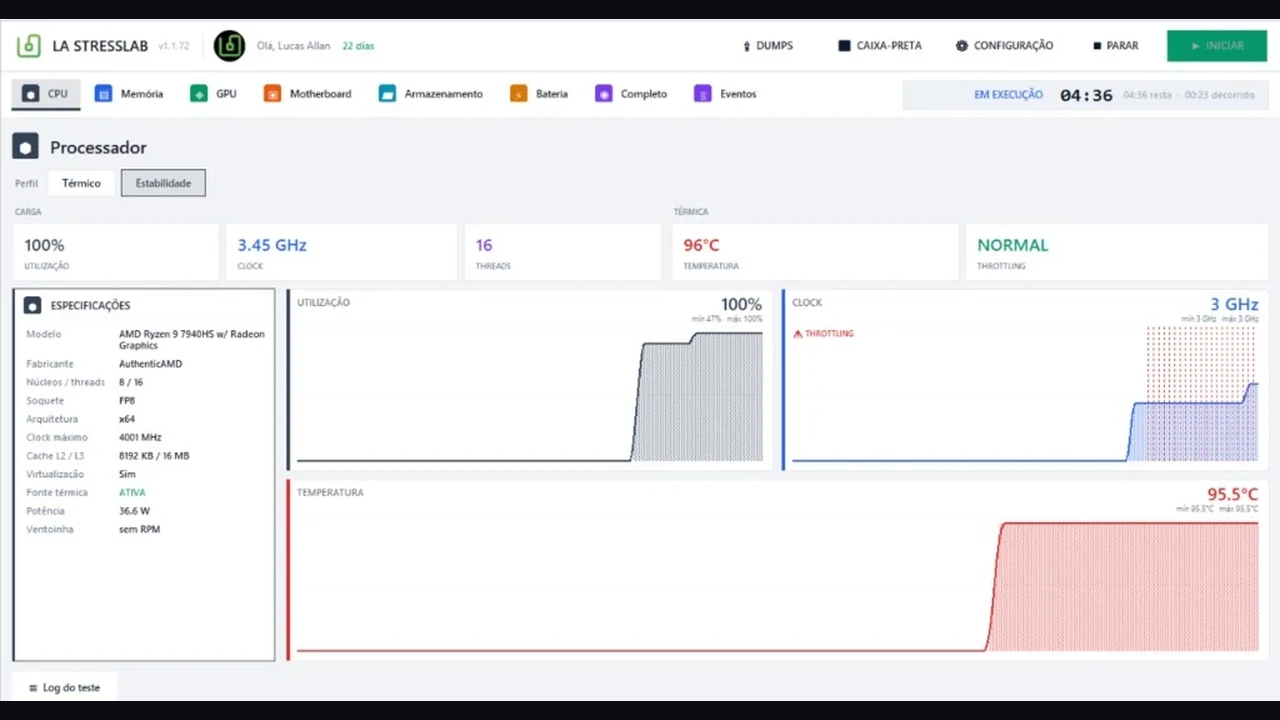Click the 8 / 16 cores value

pos(131,382)
